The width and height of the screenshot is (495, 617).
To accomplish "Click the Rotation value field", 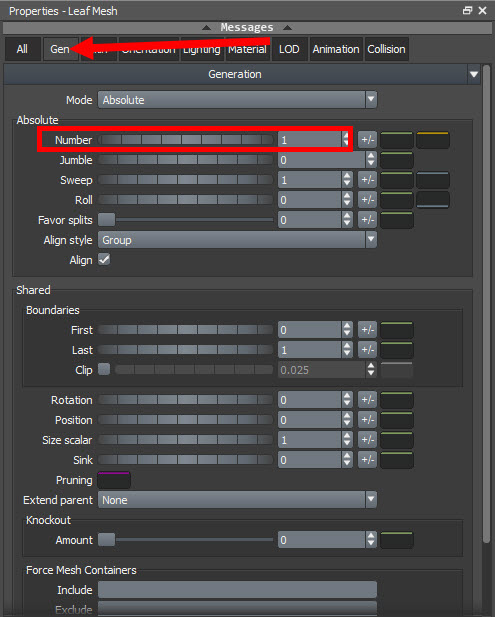I will coord(309,400).
